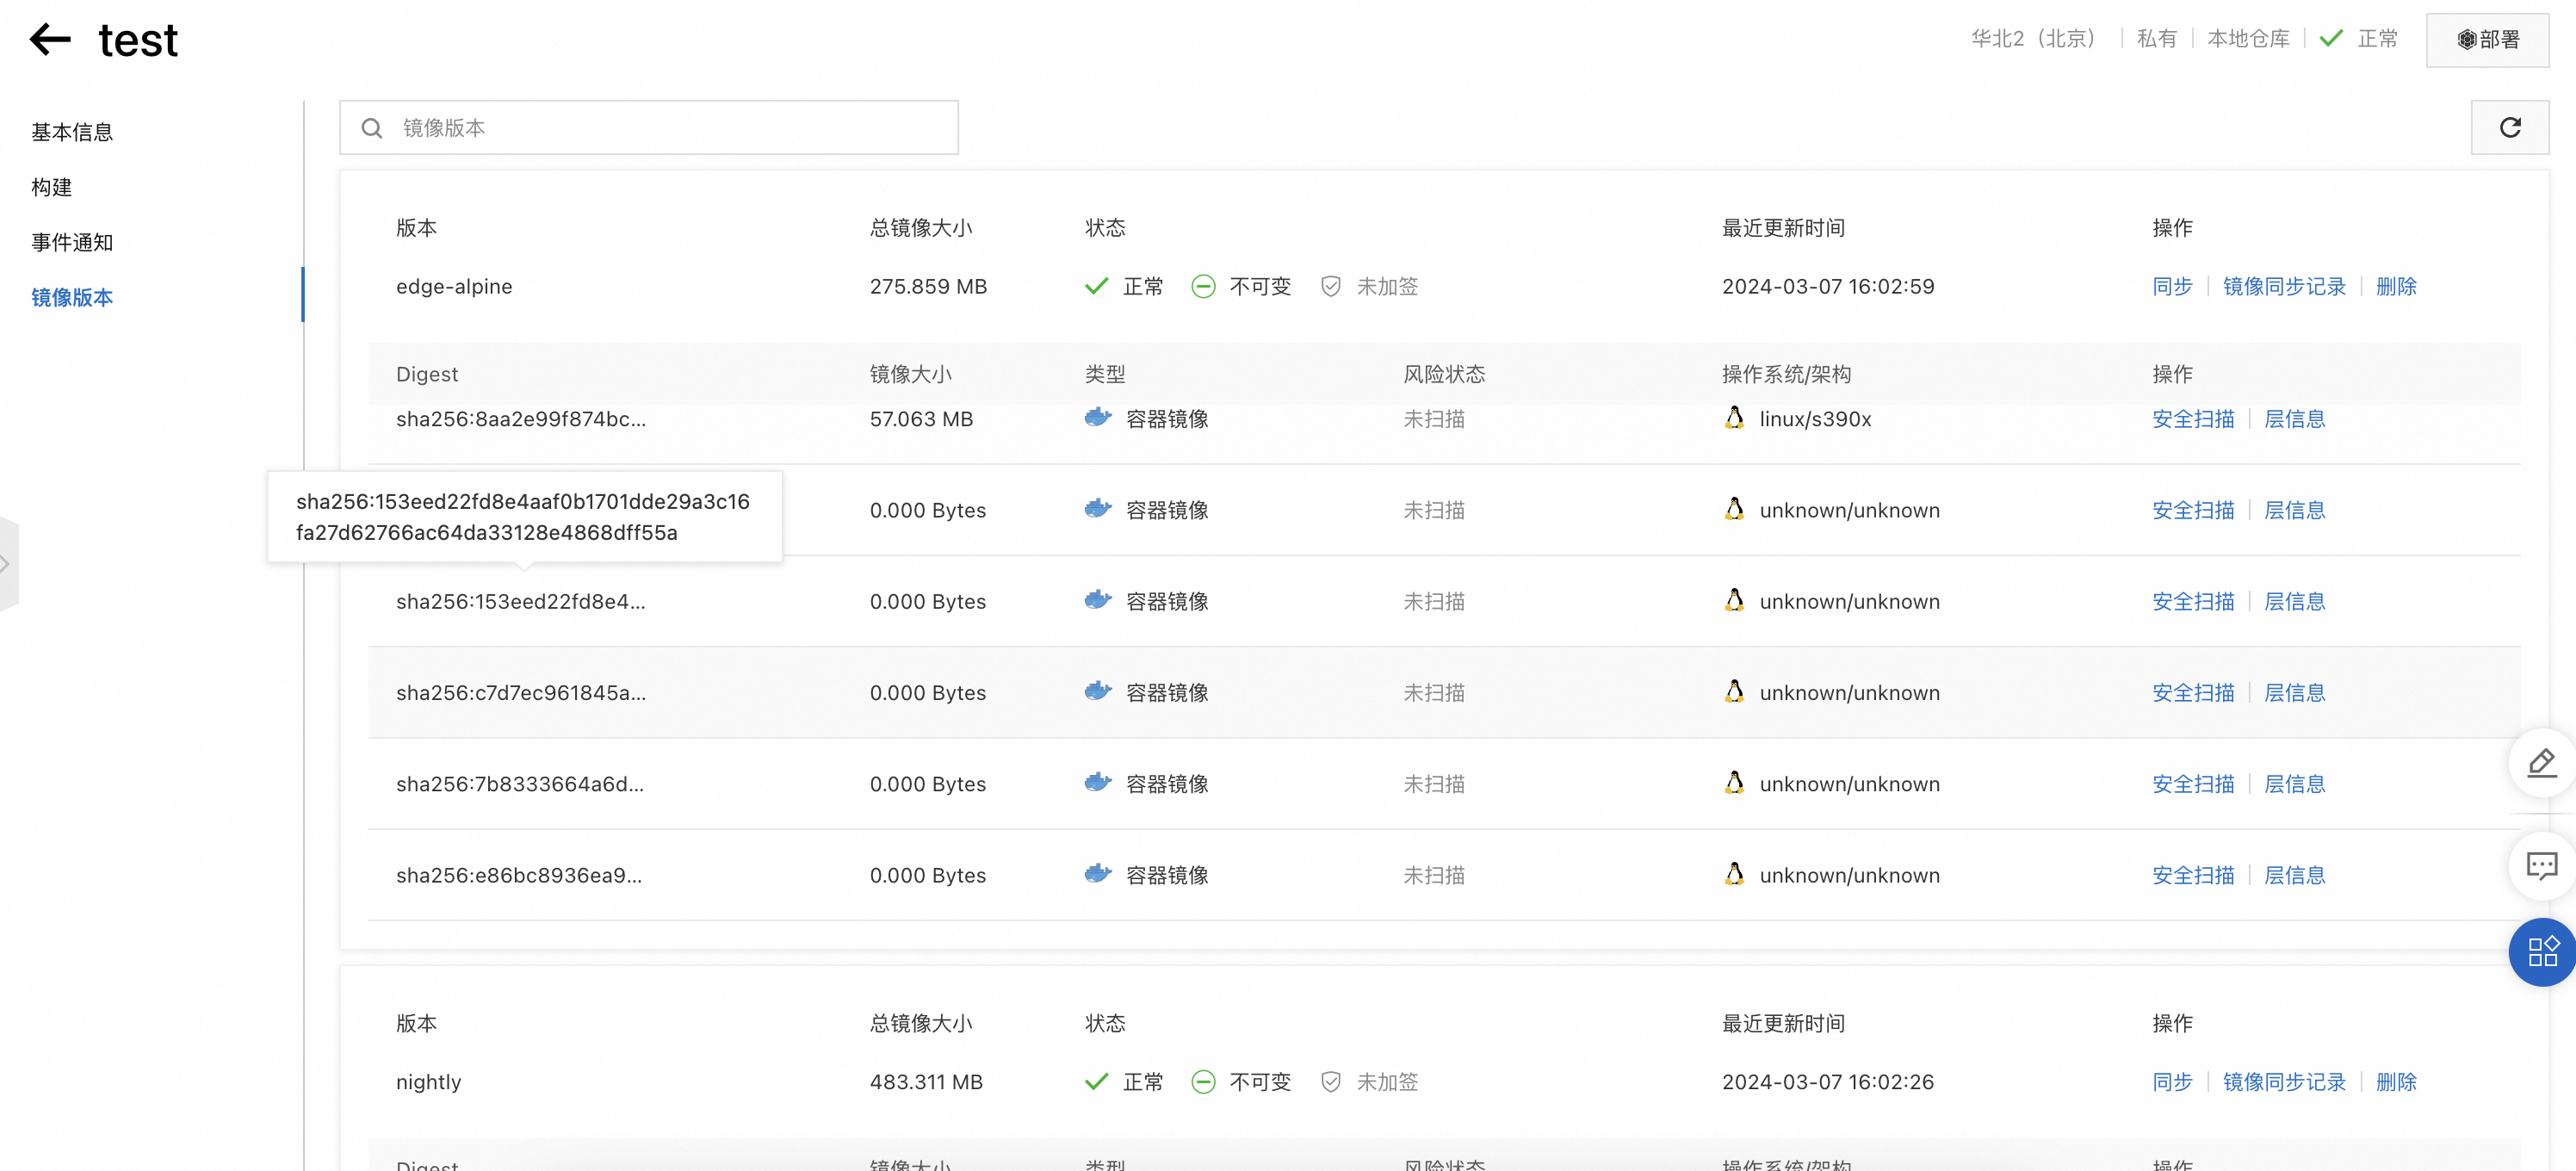Delete the edge-alpine version via 删除
The image size is (2576, 1171).
click(x=2395, y=287)
